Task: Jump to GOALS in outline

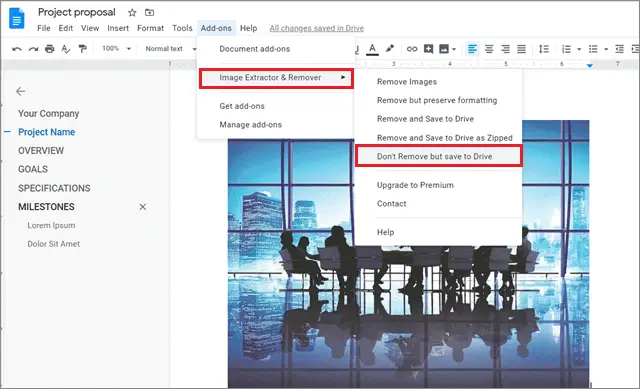Action: [33, 169]
